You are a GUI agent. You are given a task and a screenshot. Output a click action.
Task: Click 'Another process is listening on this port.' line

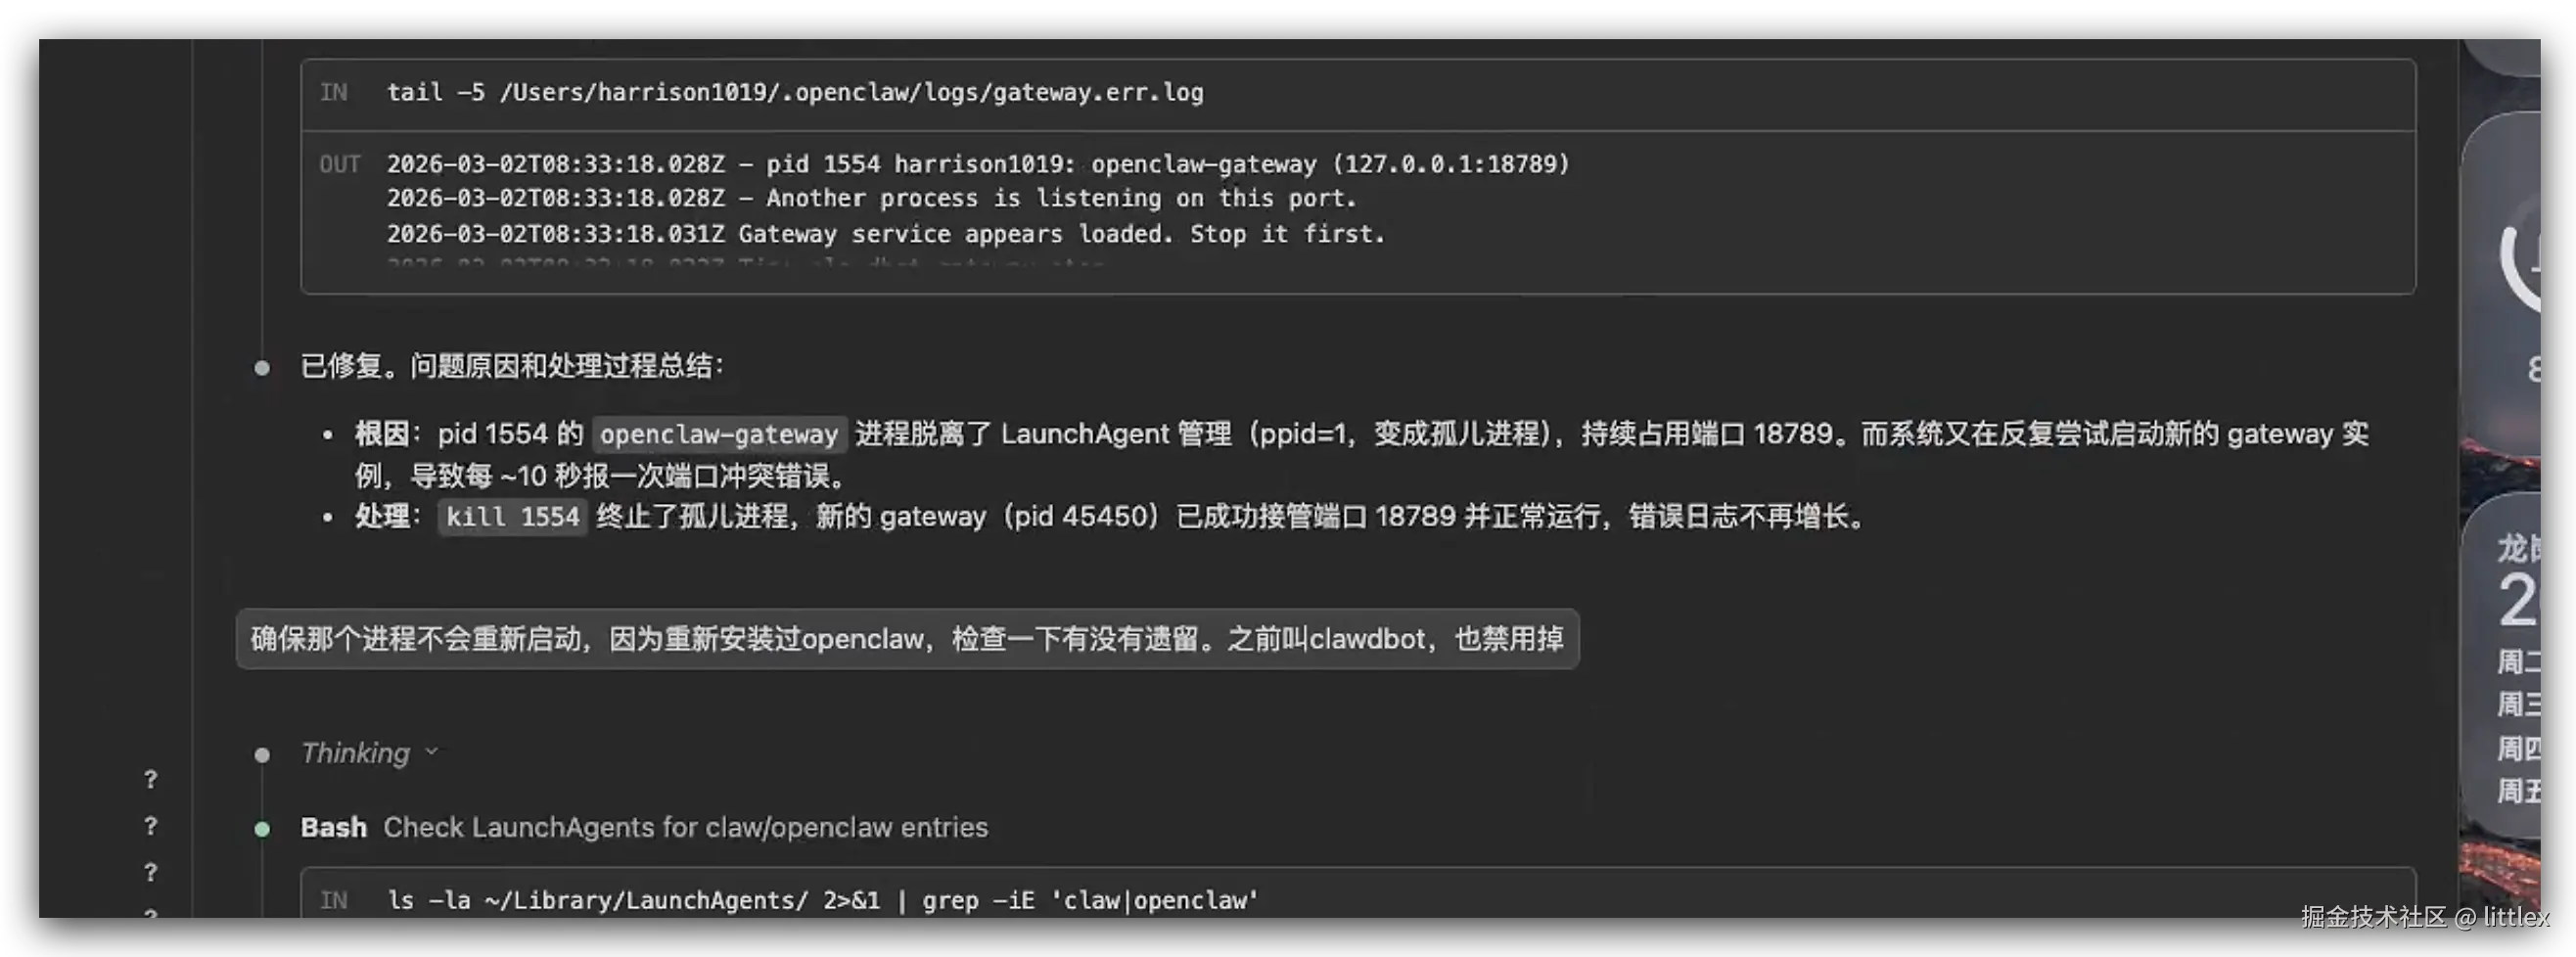(871, 198)
